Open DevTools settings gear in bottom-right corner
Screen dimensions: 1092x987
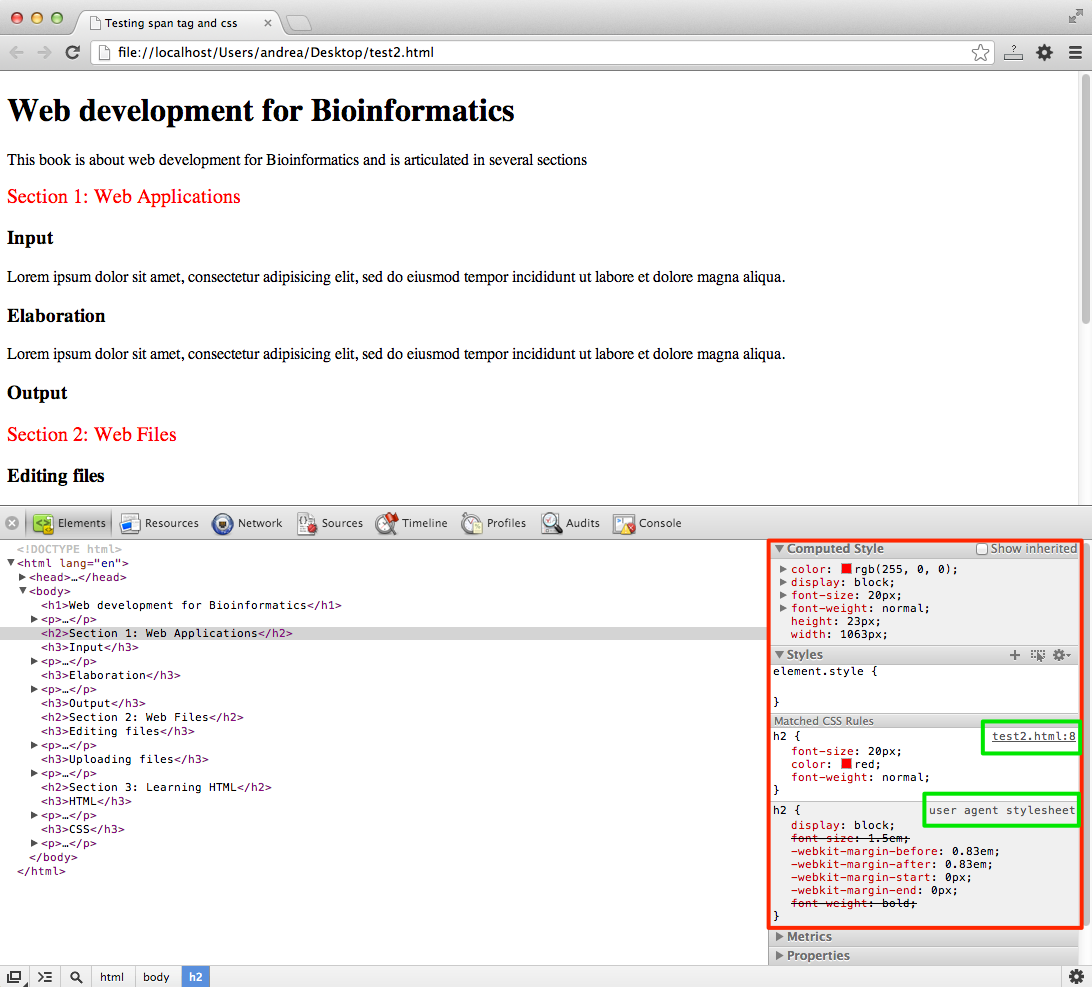[1076, 976]
